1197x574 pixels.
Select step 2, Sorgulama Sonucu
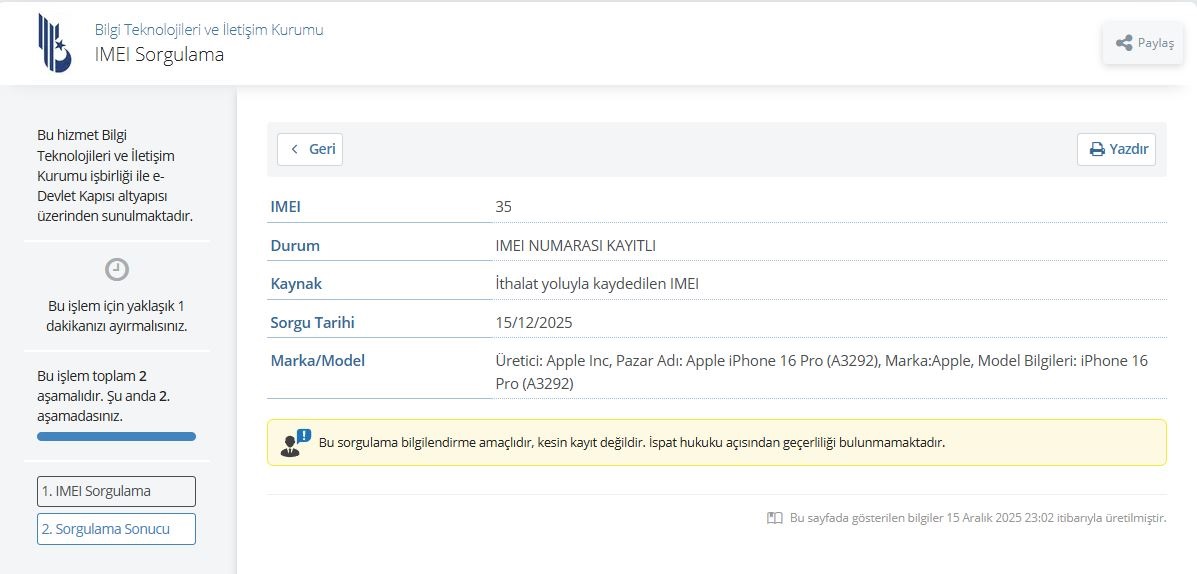tap(116, 529)
